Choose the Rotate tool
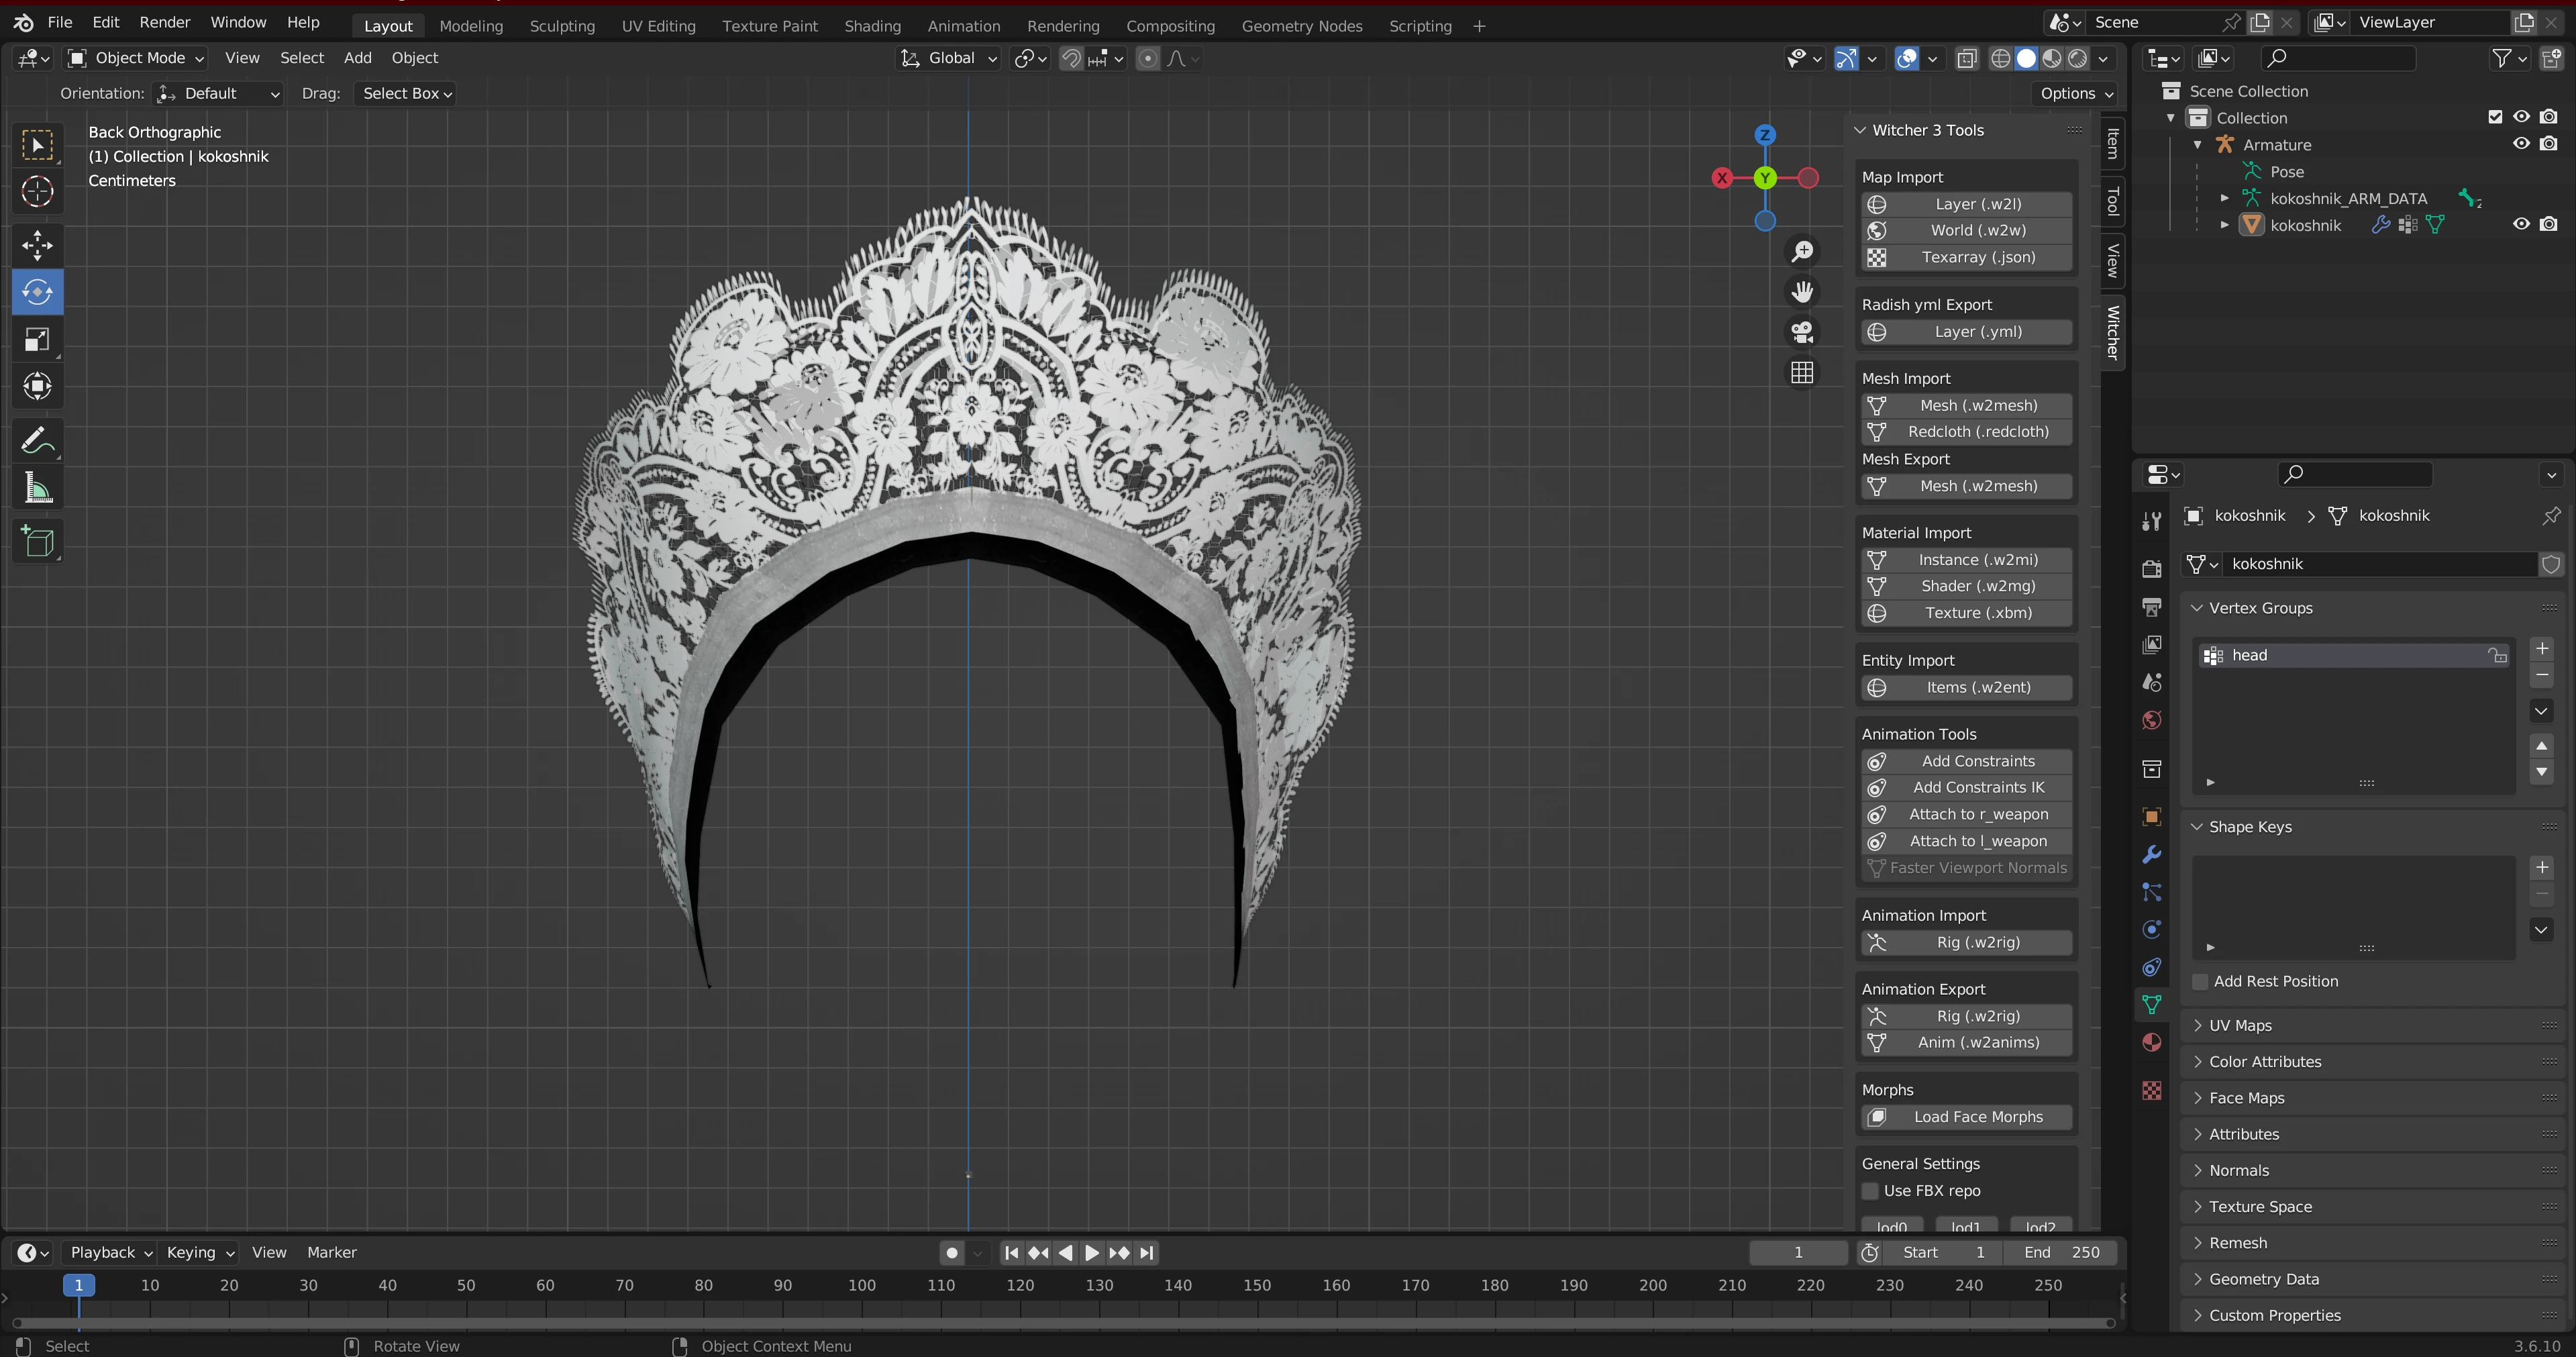2576x1357 pixels. [x=37, y=292]
